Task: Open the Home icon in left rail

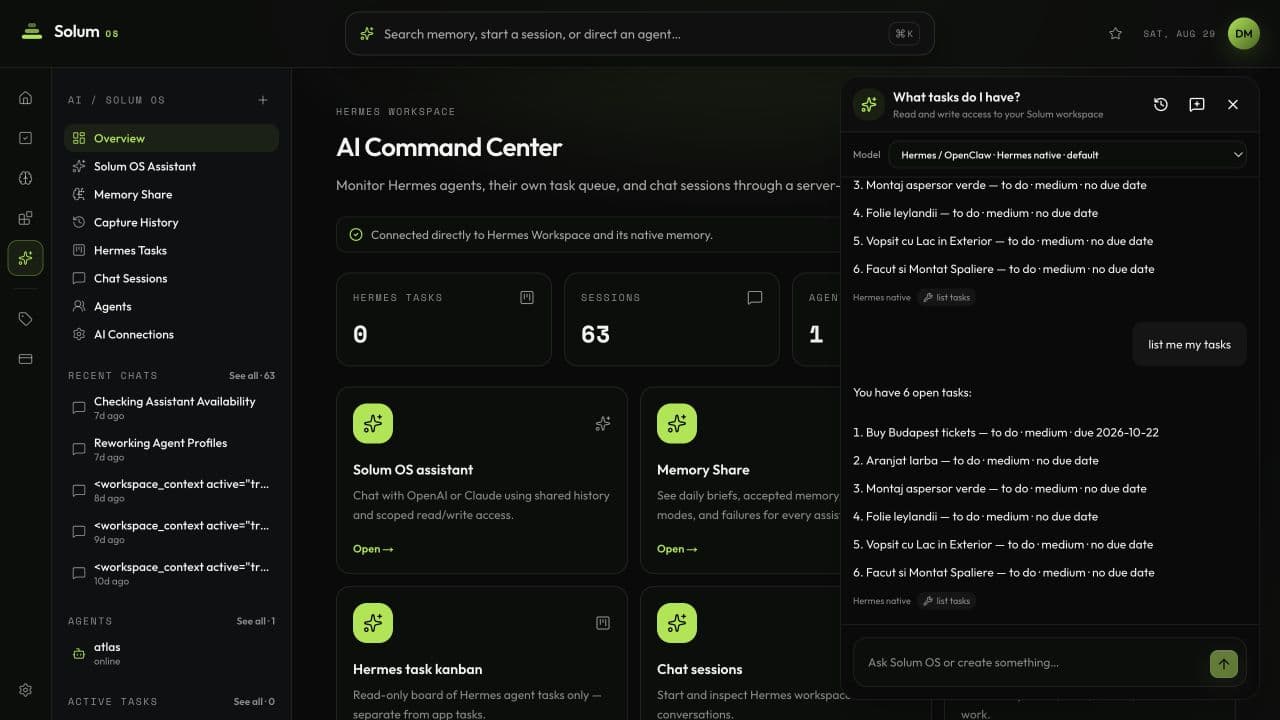Action: click(25, 98)
